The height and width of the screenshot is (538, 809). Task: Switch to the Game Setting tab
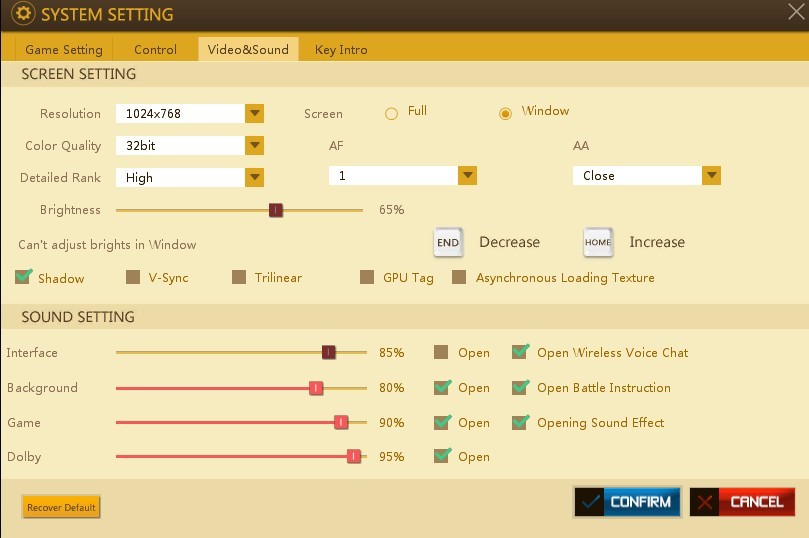(x=64, y=49)
